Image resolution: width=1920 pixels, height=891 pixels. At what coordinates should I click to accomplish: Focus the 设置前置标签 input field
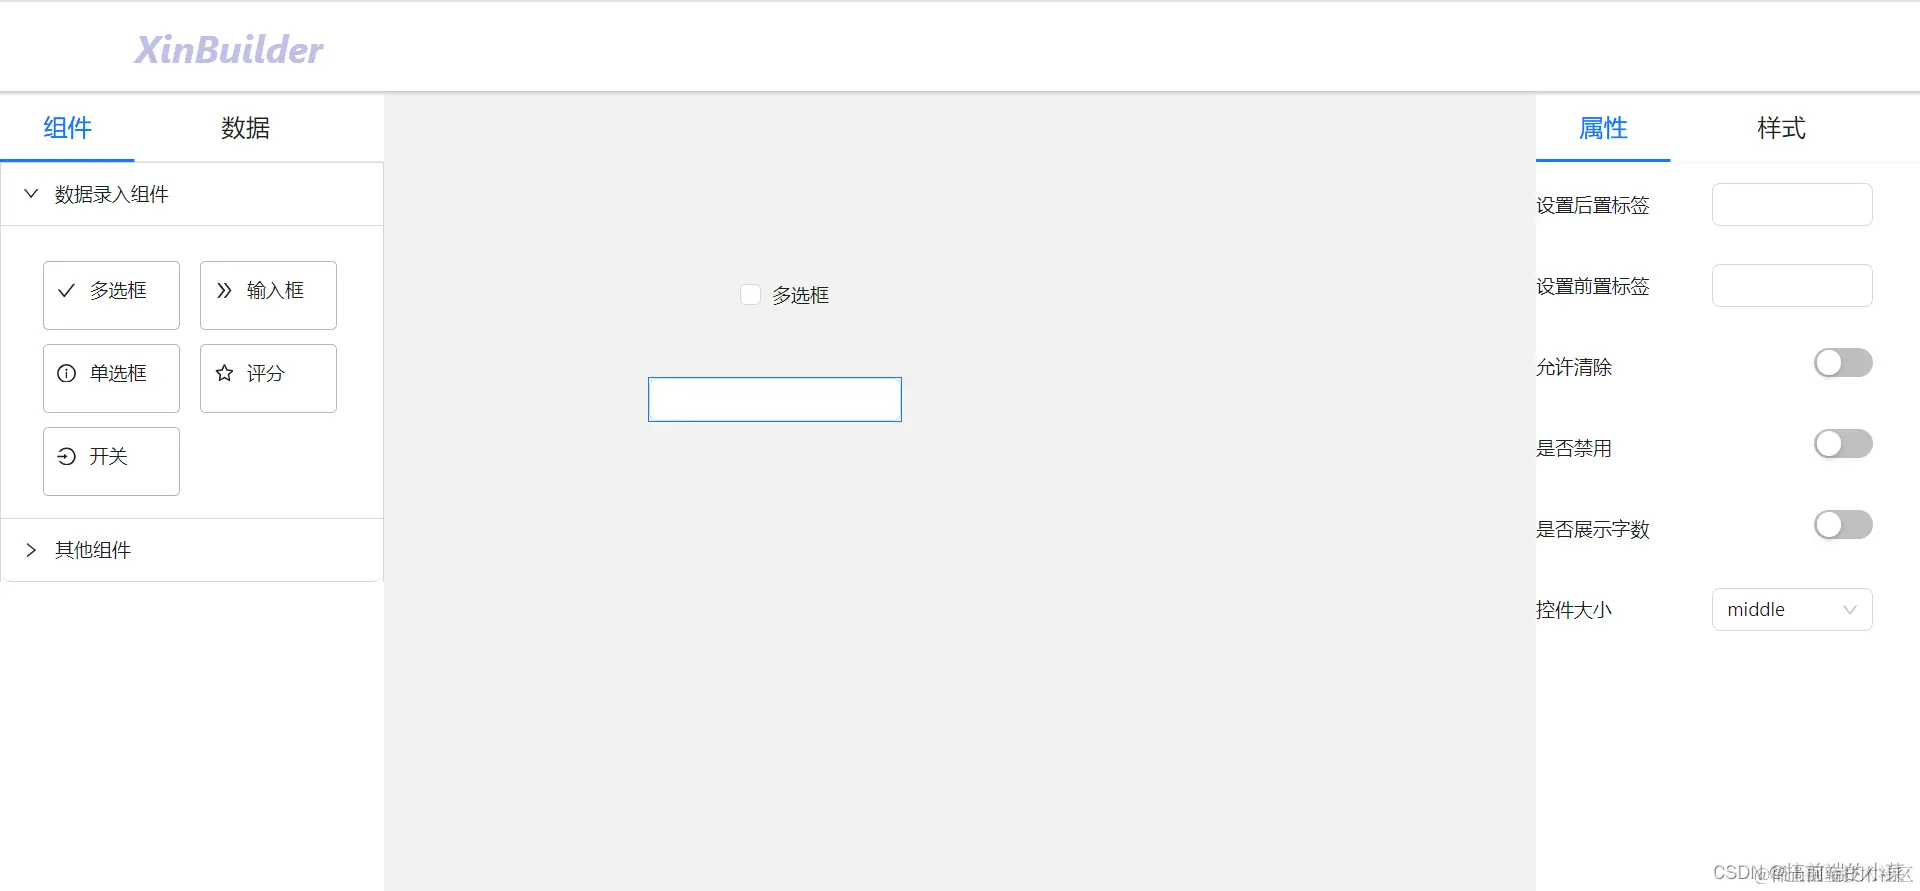(x=1792, y=285)
